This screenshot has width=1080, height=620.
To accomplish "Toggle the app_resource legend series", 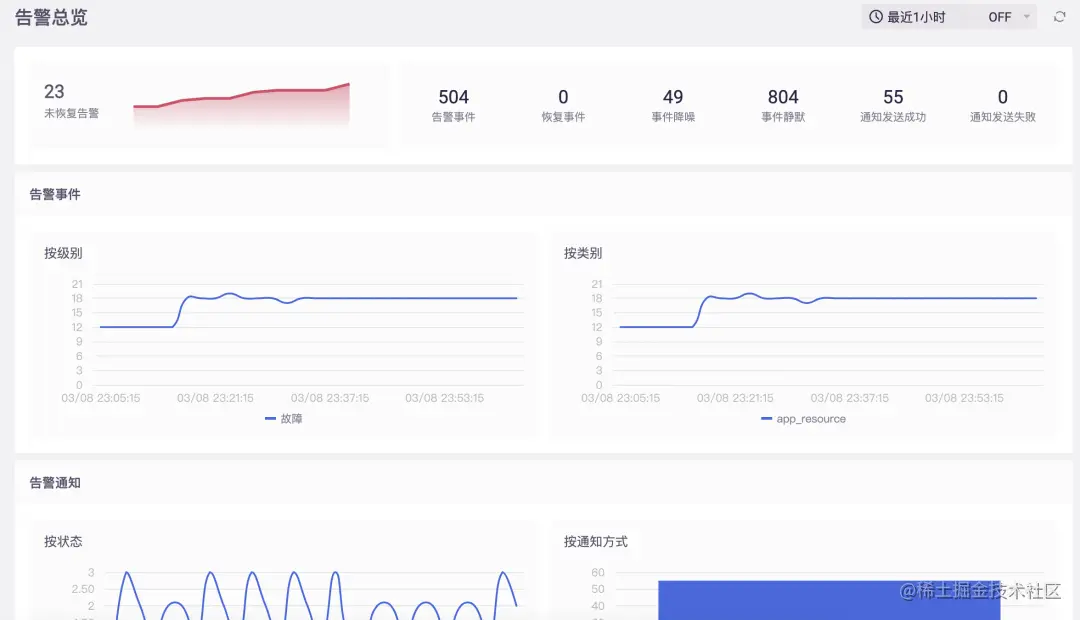I will pyautogui.click(x=803, y=418).
